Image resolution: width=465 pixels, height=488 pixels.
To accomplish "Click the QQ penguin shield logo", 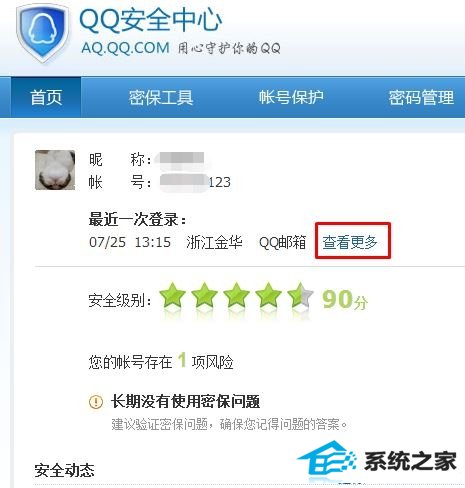I will point(43,33).
